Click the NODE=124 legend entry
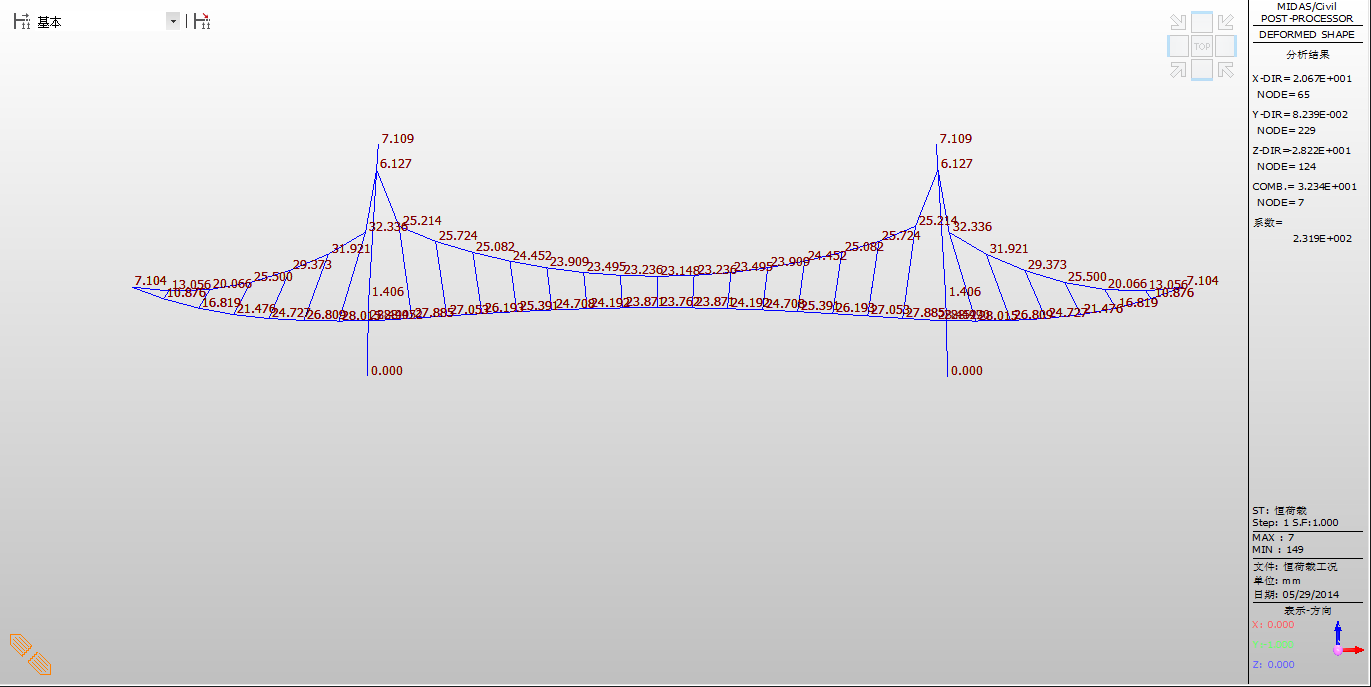 pos(1286,166)
